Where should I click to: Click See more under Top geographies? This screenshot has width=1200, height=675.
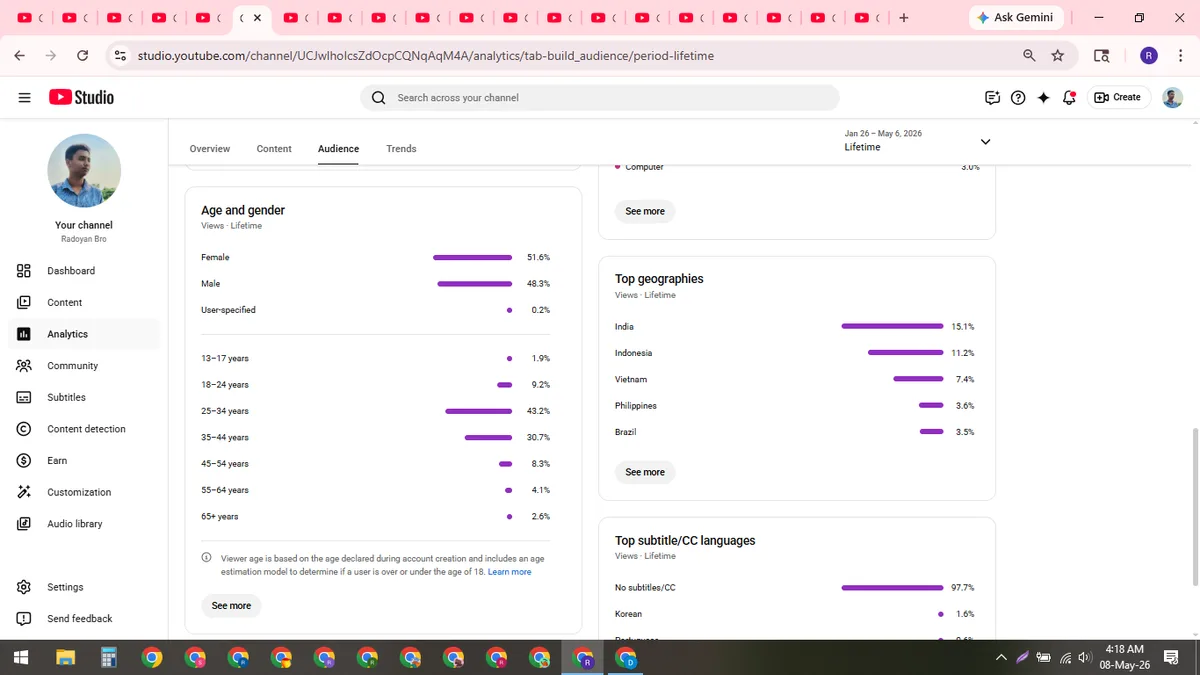click(645, 472)
